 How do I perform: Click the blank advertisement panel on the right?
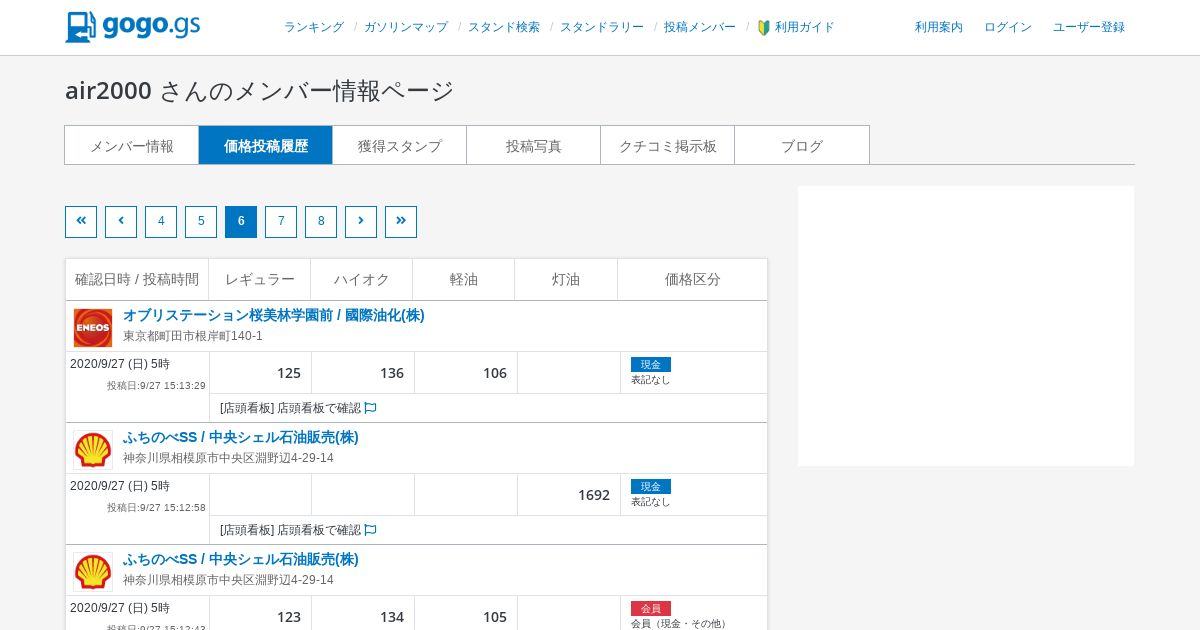coord(966,326)
